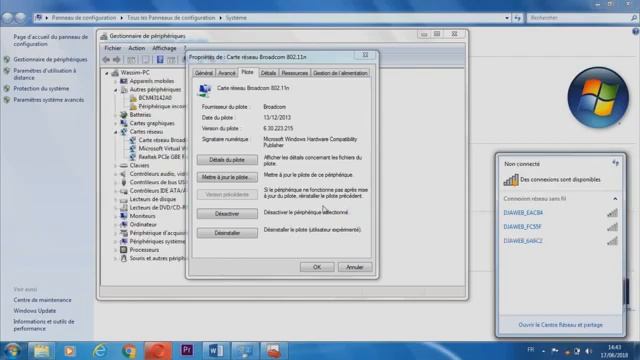Click Mettre à jour le pilote button
Screen dimensions: 640x360
(x=227, y=178)
